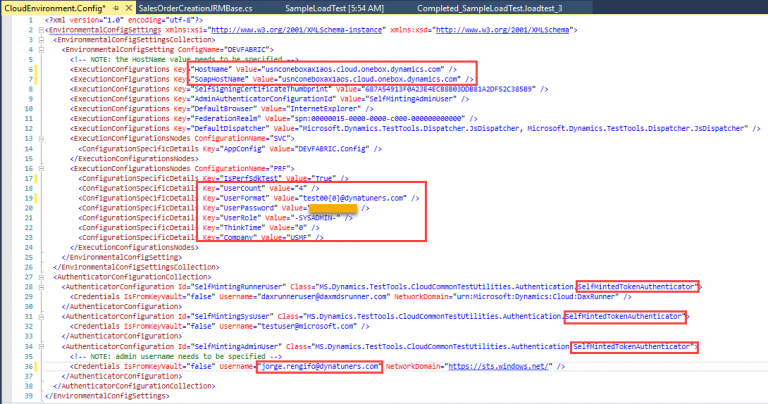Click the UserCount value "4"

302,188
